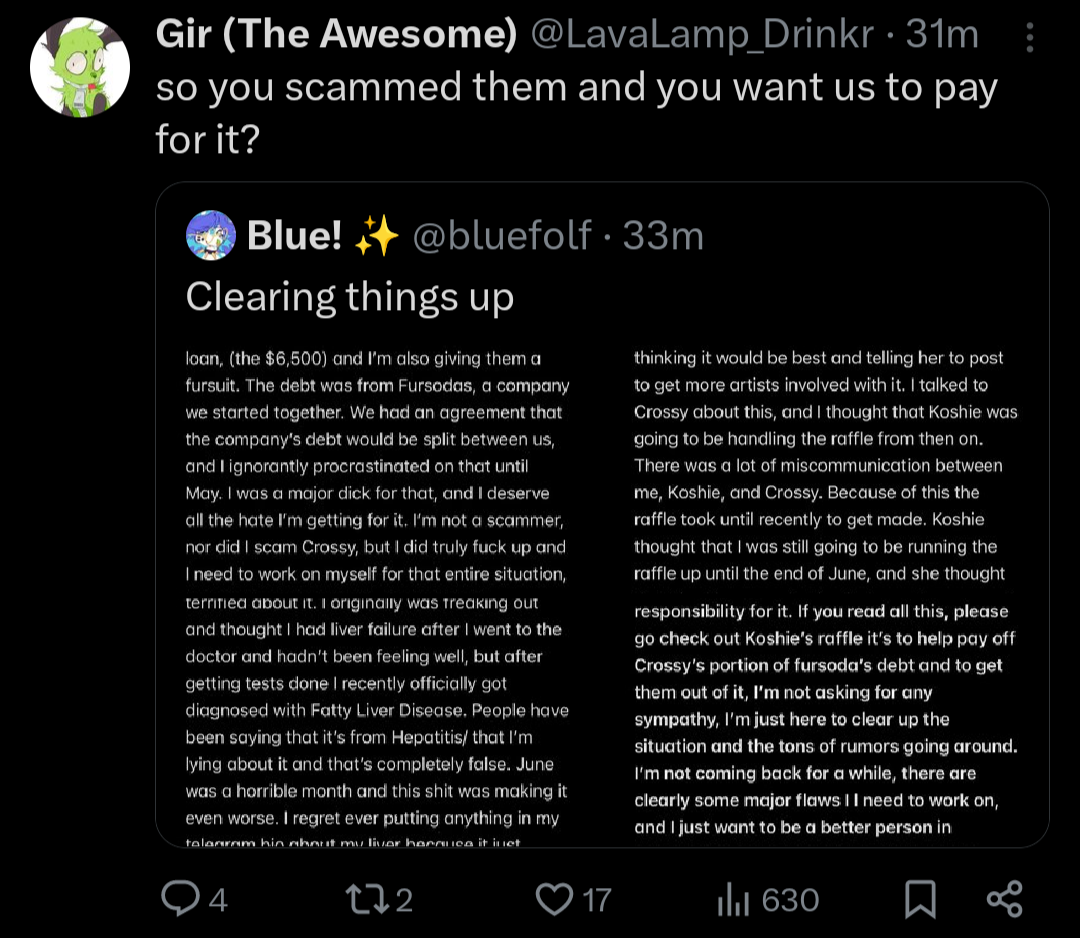View analytics bar chart icon
The width and height of the screenshot is (1080, 938).
click(x=733, y=899)
